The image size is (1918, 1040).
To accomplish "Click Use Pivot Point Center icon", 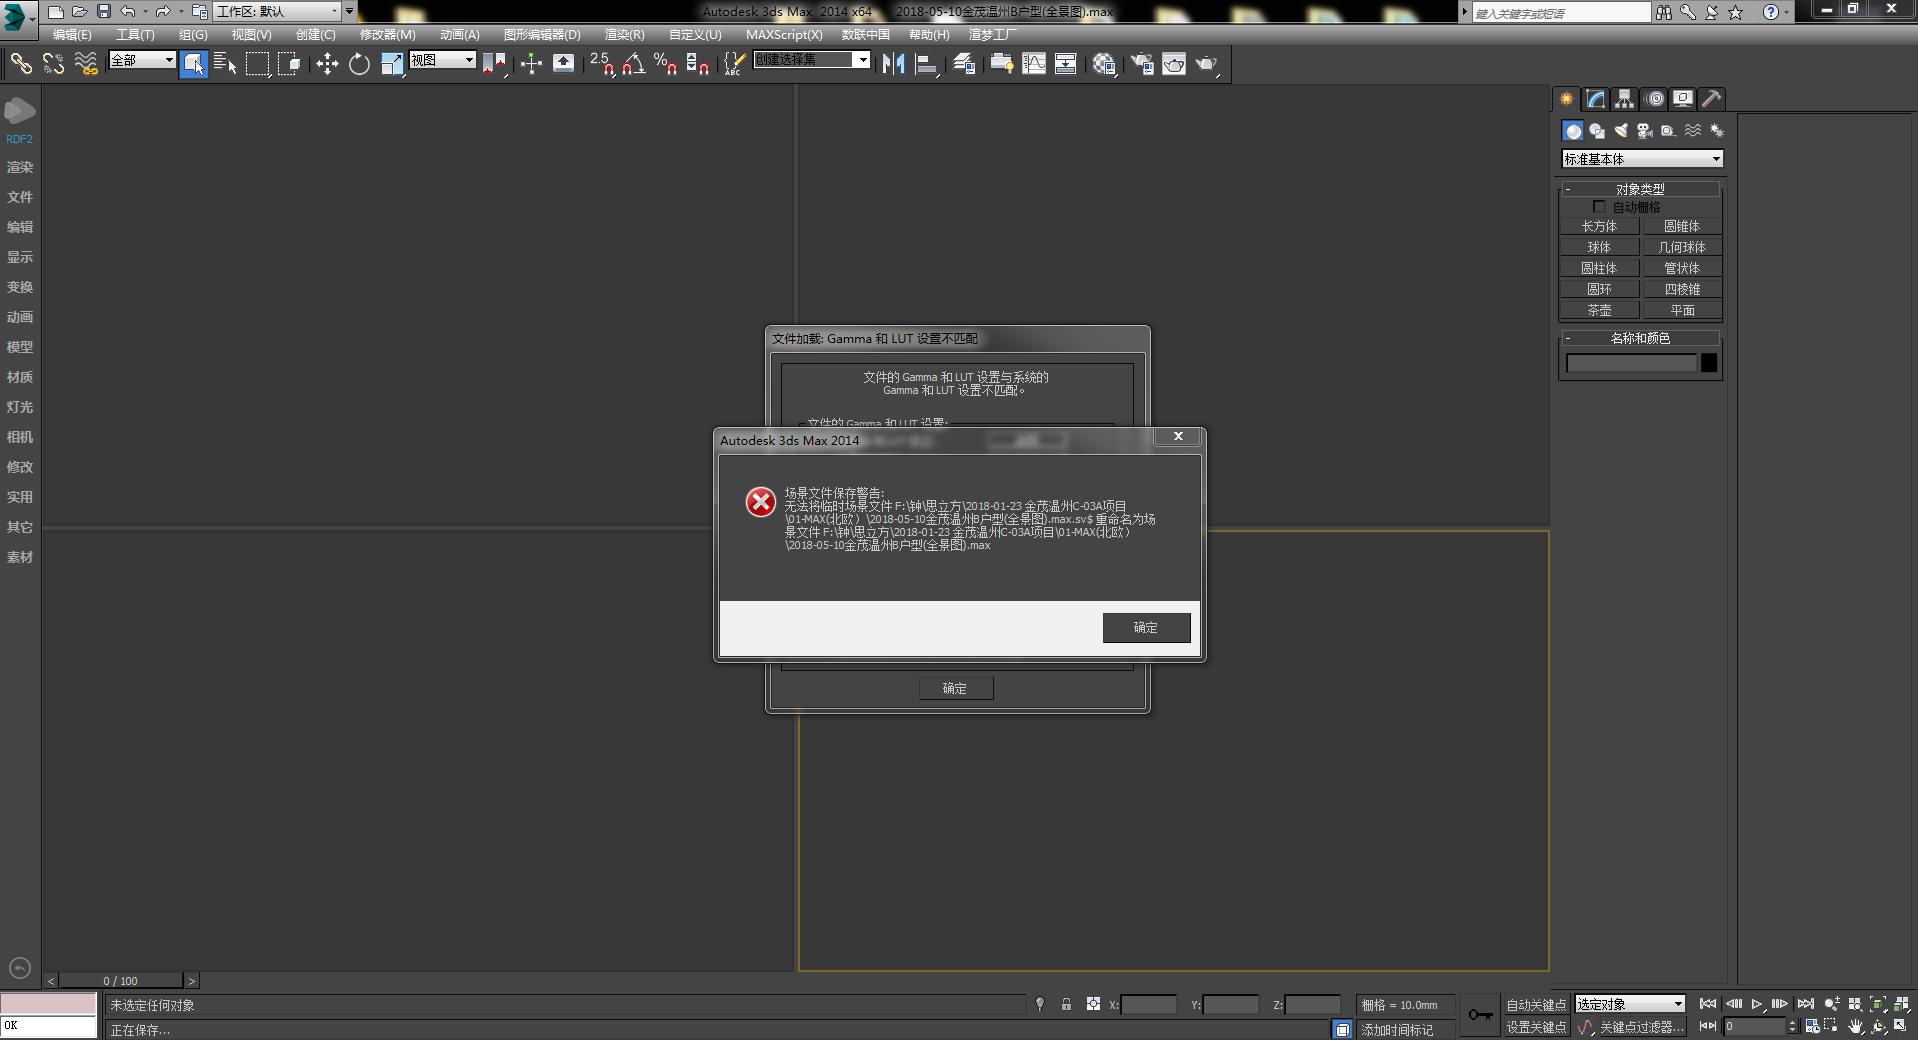I will [494, 64].
